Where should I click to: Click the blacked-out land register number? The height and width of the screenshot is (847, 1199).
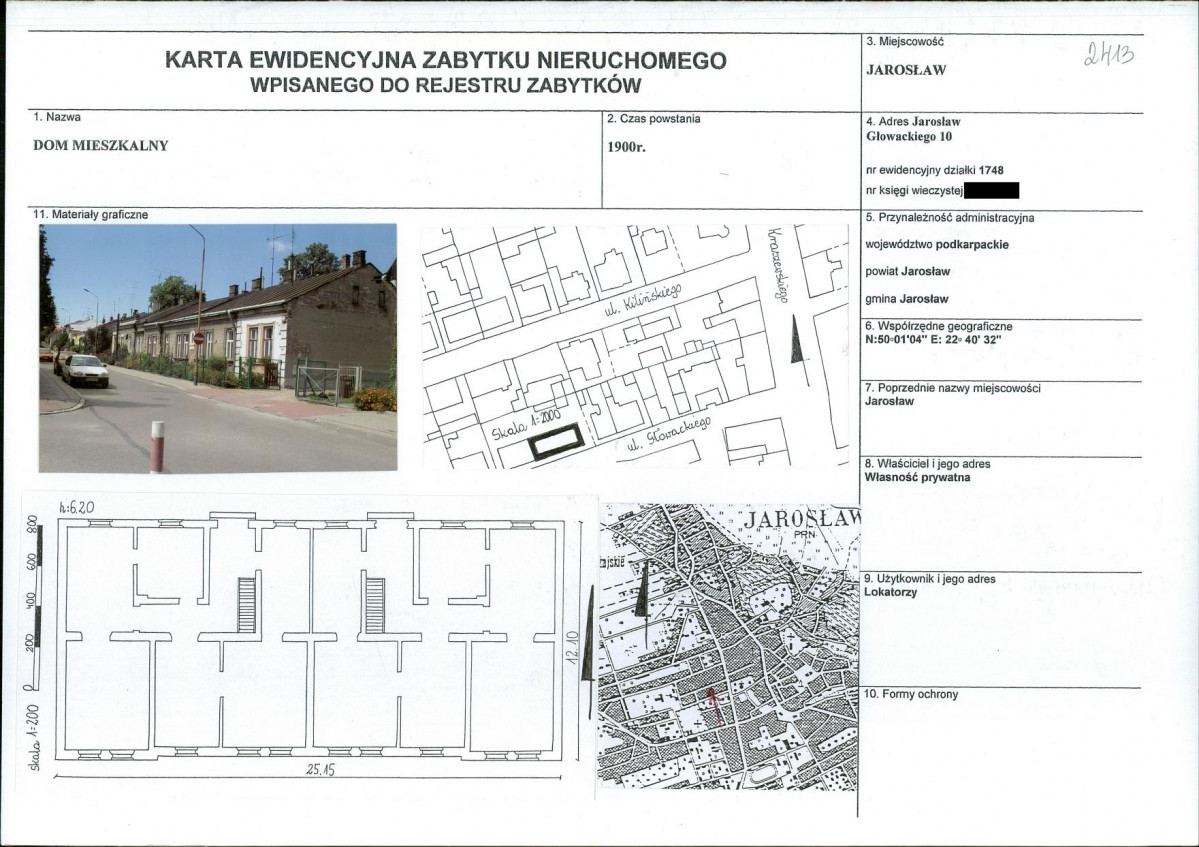(x=991, y=190)
